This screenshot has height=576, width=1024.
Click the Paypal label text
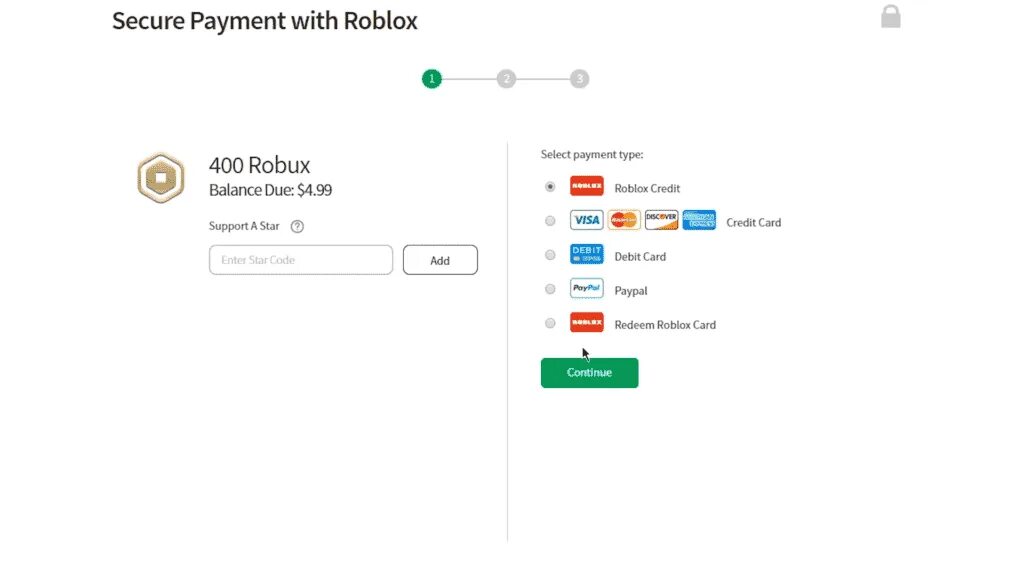point(631,291)
